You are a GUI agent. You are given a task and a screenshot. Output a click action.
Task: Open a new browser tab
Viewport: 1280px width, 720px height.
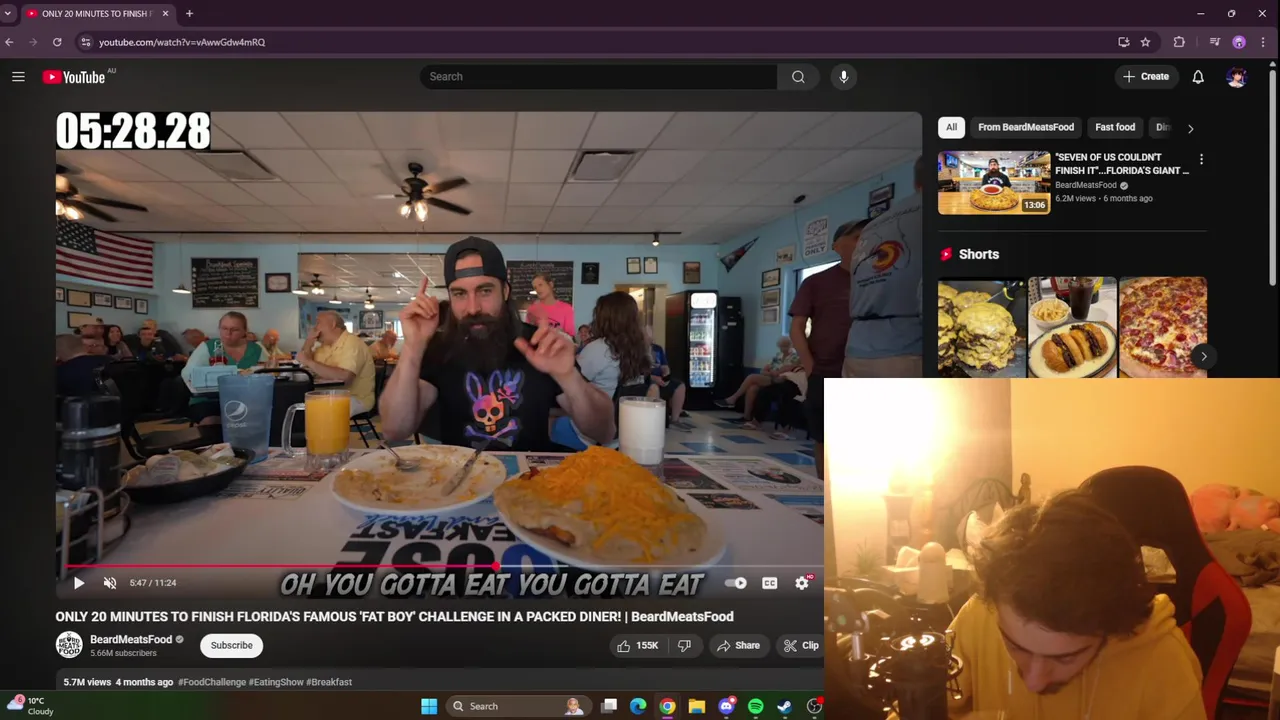(189, 14)
